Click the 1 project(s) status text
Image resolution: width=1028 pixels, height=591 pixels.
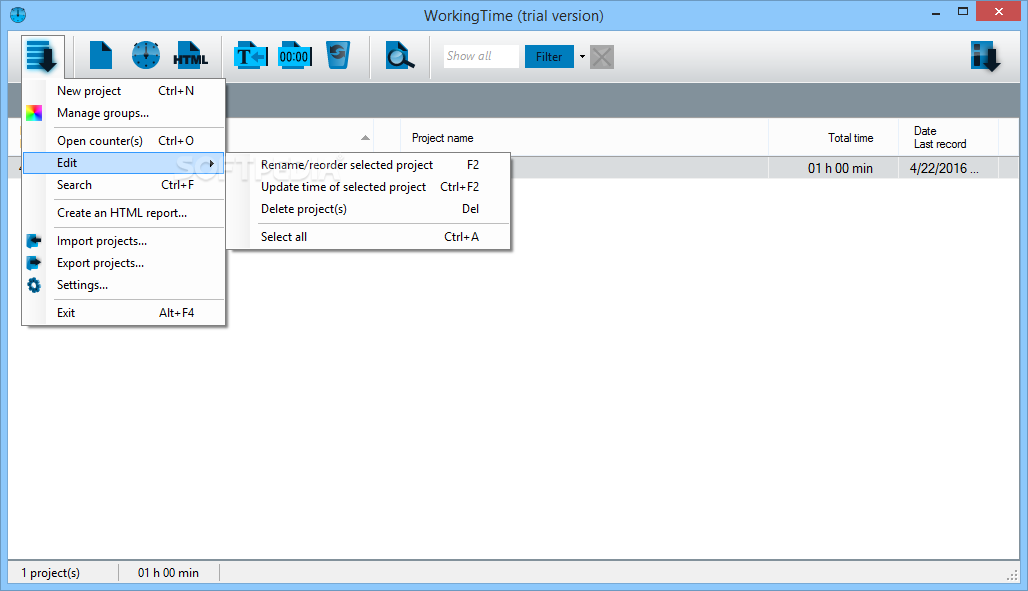pyautogui.click(x=50, y=573)
